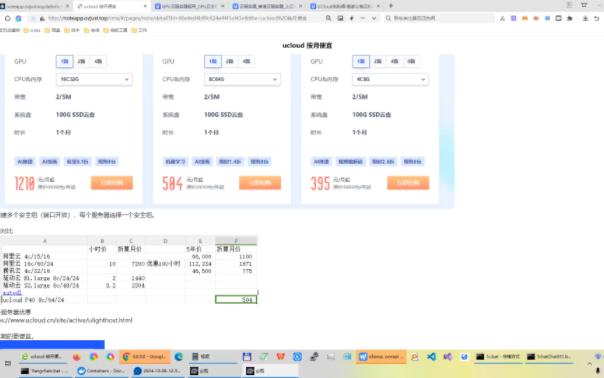Click the buy button next to 395 price

click(x=408, y=183)
